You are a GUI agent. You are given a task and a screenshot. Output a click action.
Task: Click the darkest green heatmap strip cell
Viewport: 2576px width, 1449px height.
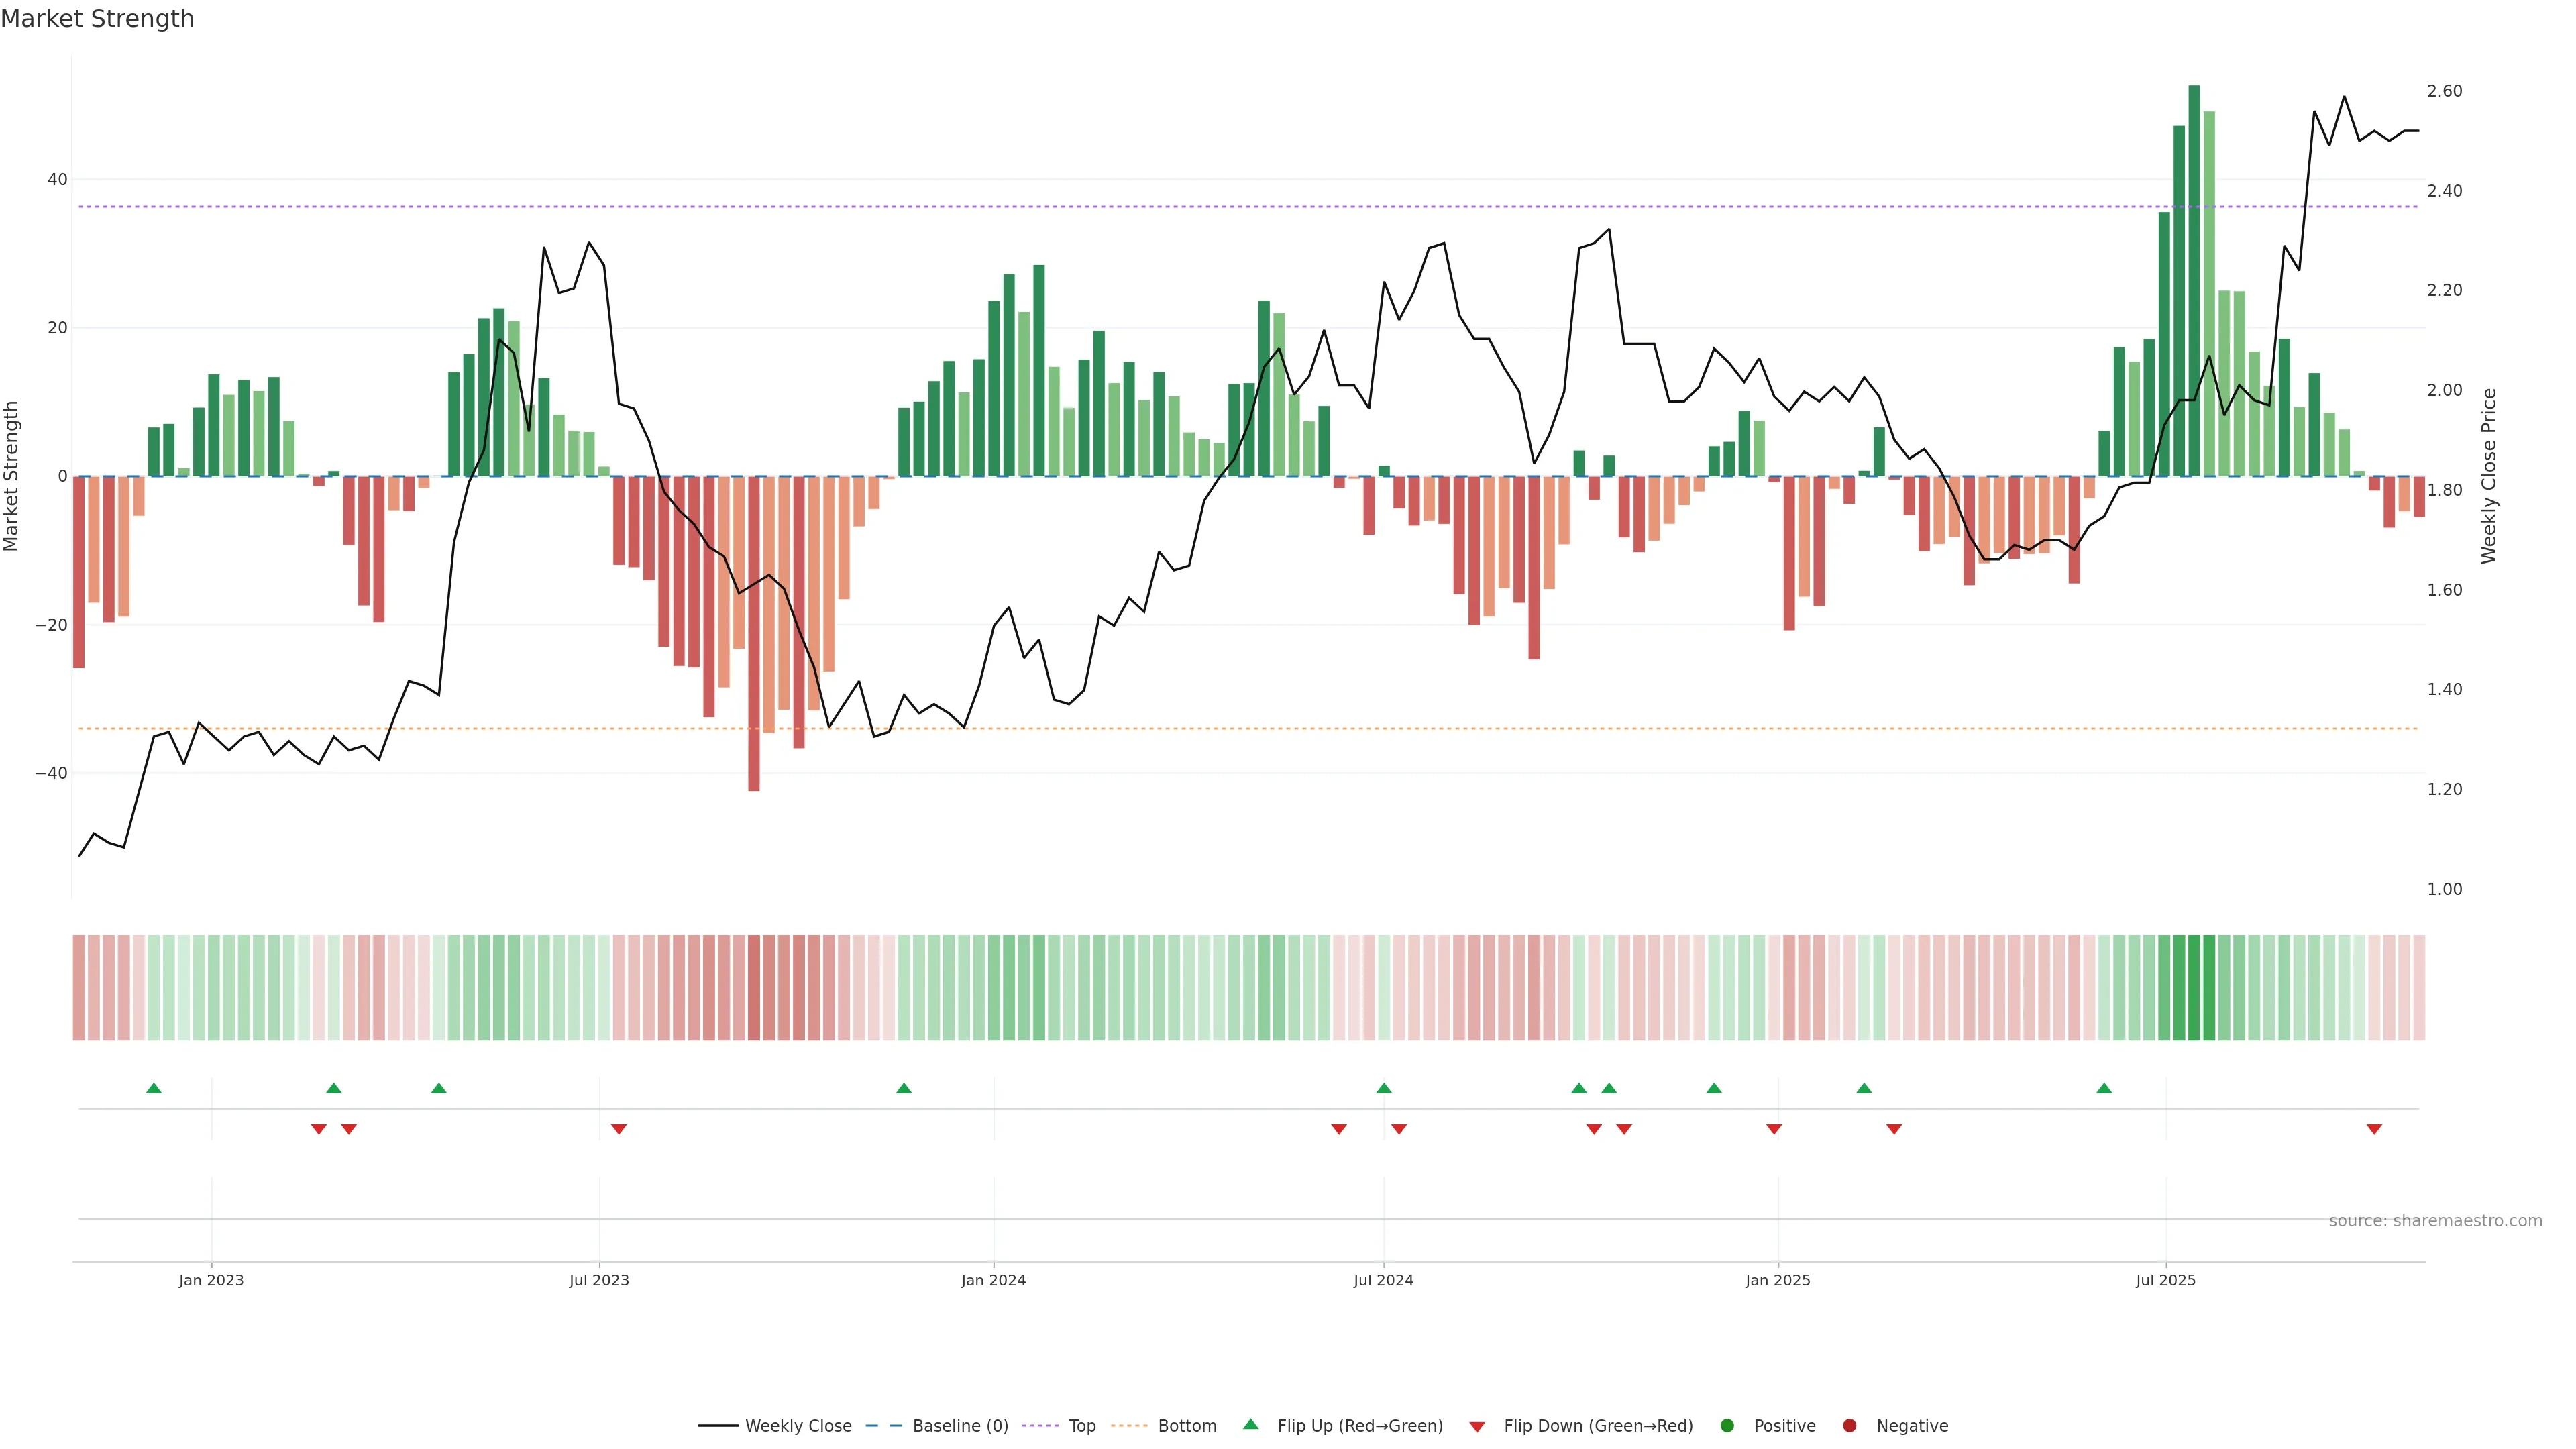point(2194,988)
